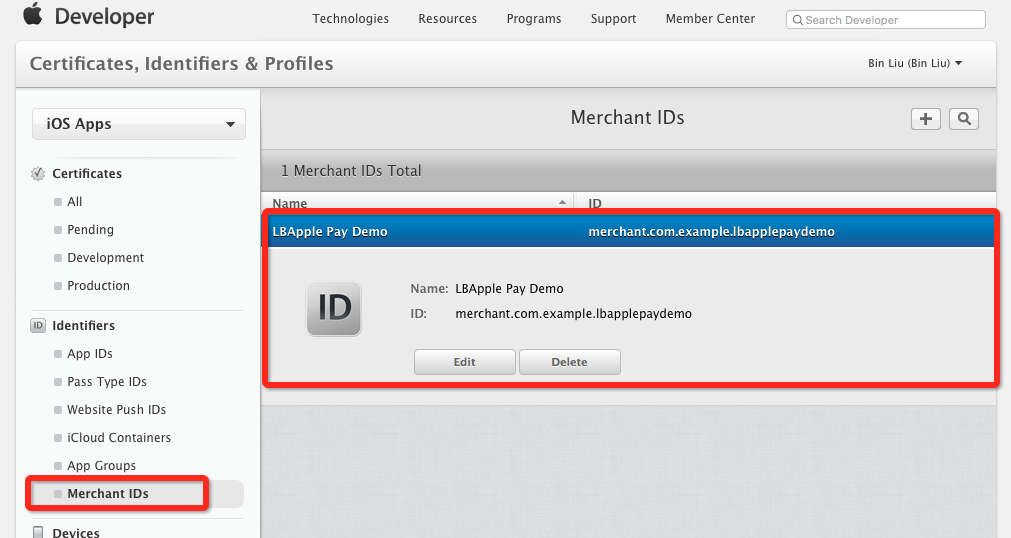The height and width of the screenshot is (538, 1011).
Task: Sort by the Name column header
Action: pos(415,203)
